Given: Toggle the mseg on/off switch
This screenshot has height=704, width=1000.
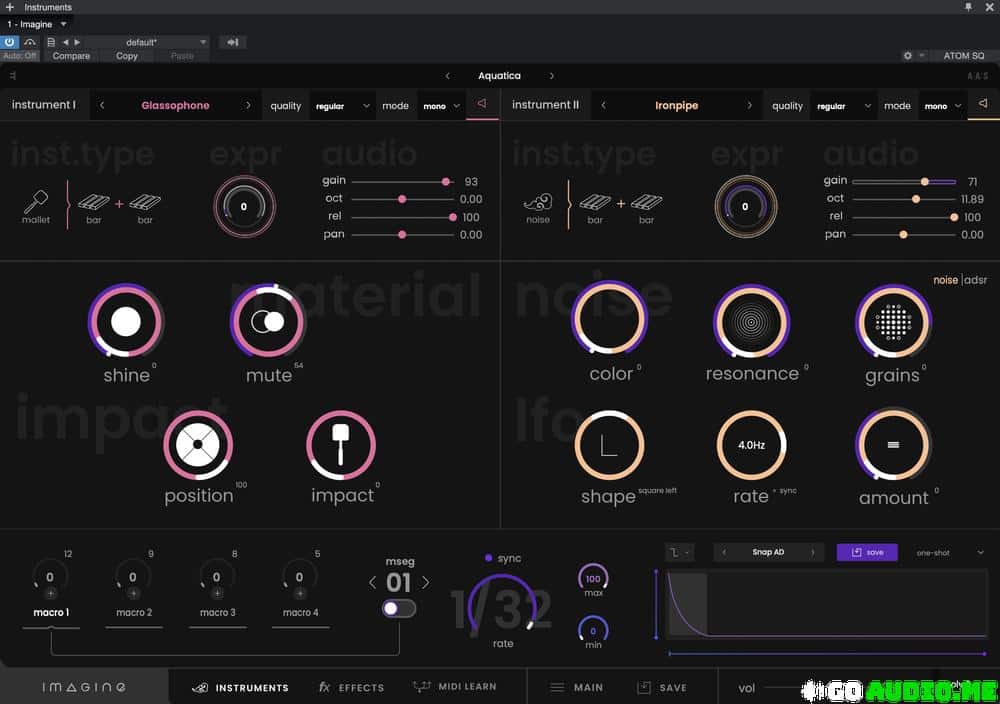Looking at the screenshot, I should 398,608.
